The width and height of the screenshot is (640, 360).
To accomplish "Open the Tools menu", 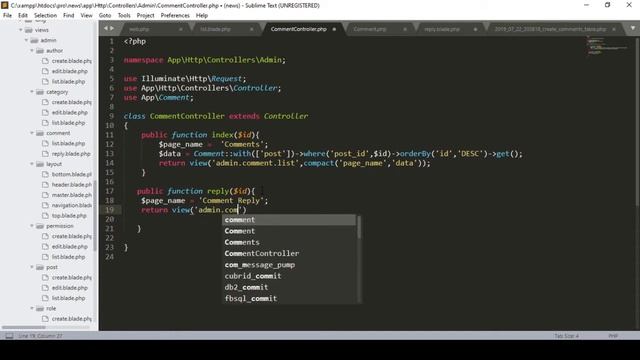I will [x=124, y=16].
